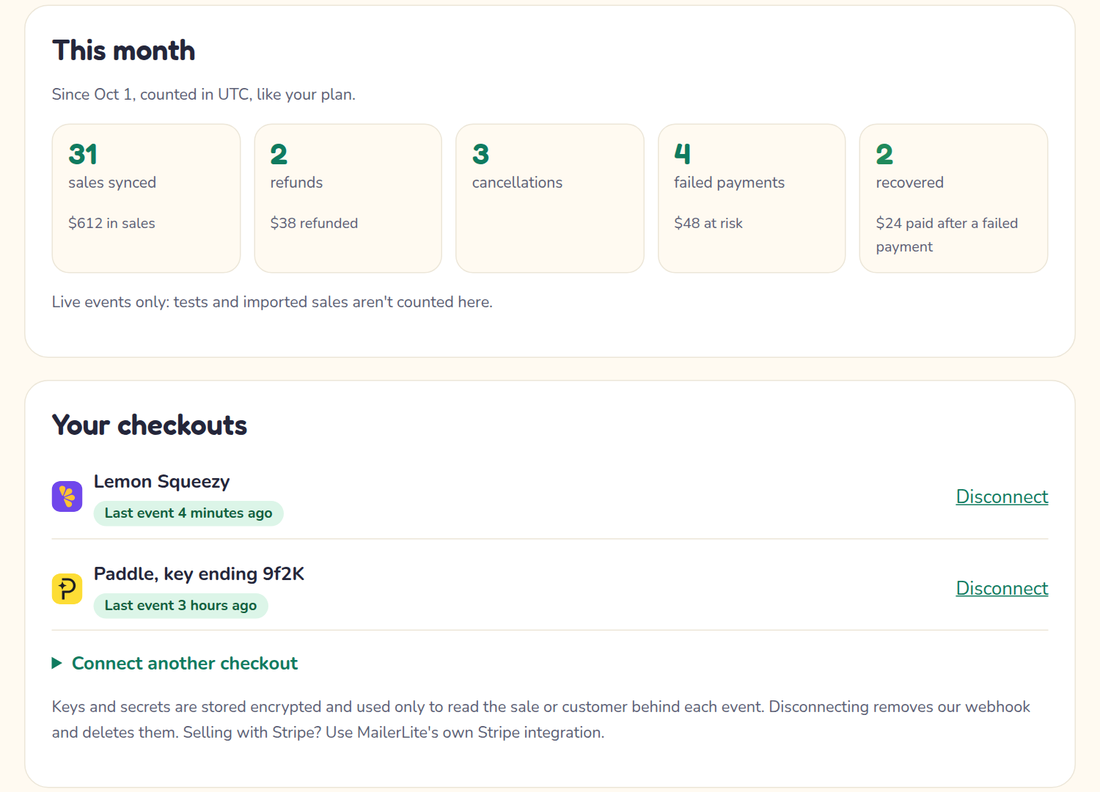The width and height of the screenshot is (1100, 792).
Task: Click the 'Live events only' note
Action: pos(272,302)
